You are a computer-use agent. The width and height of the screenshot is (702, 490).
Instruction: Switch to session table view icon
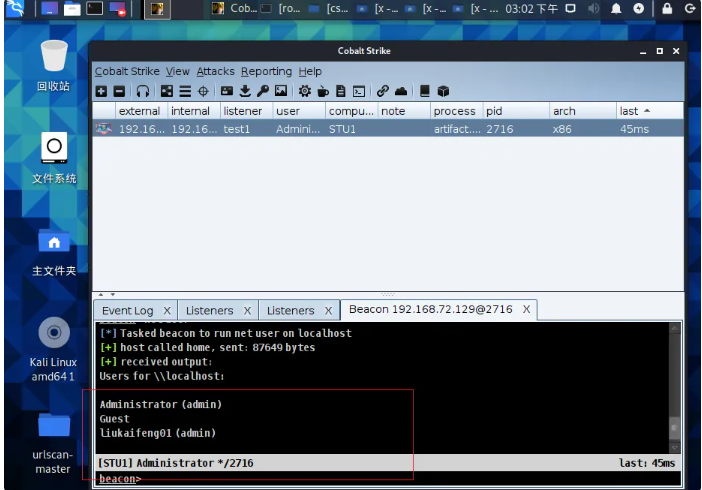(185, 91)
